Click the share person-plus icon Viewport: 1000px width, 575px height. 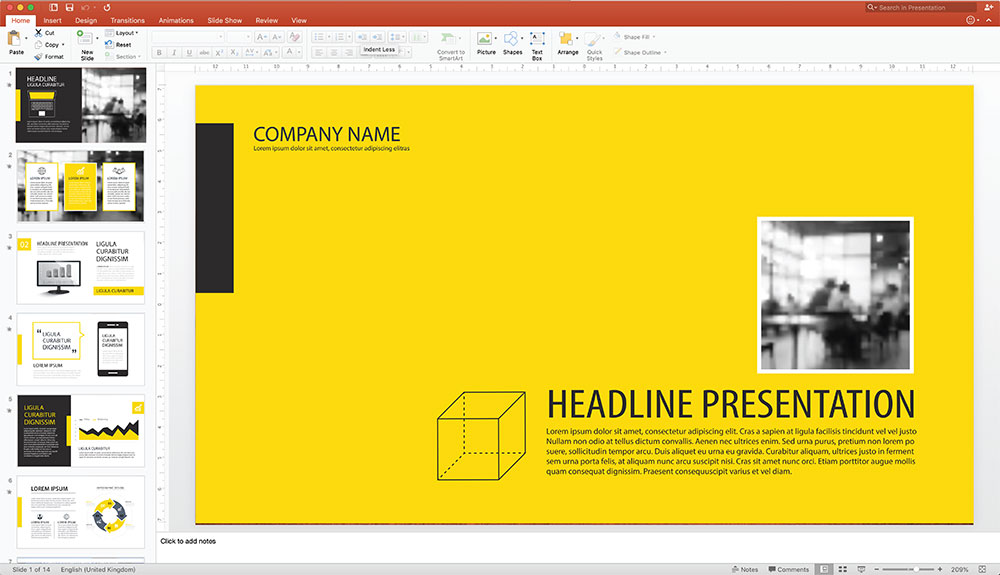(x=989, y=7)
